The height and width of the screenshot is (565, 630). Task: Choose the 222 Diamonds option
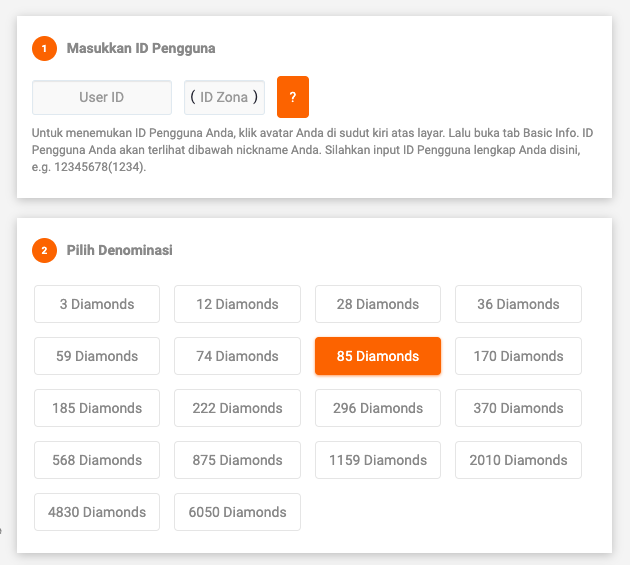point(237,408)
